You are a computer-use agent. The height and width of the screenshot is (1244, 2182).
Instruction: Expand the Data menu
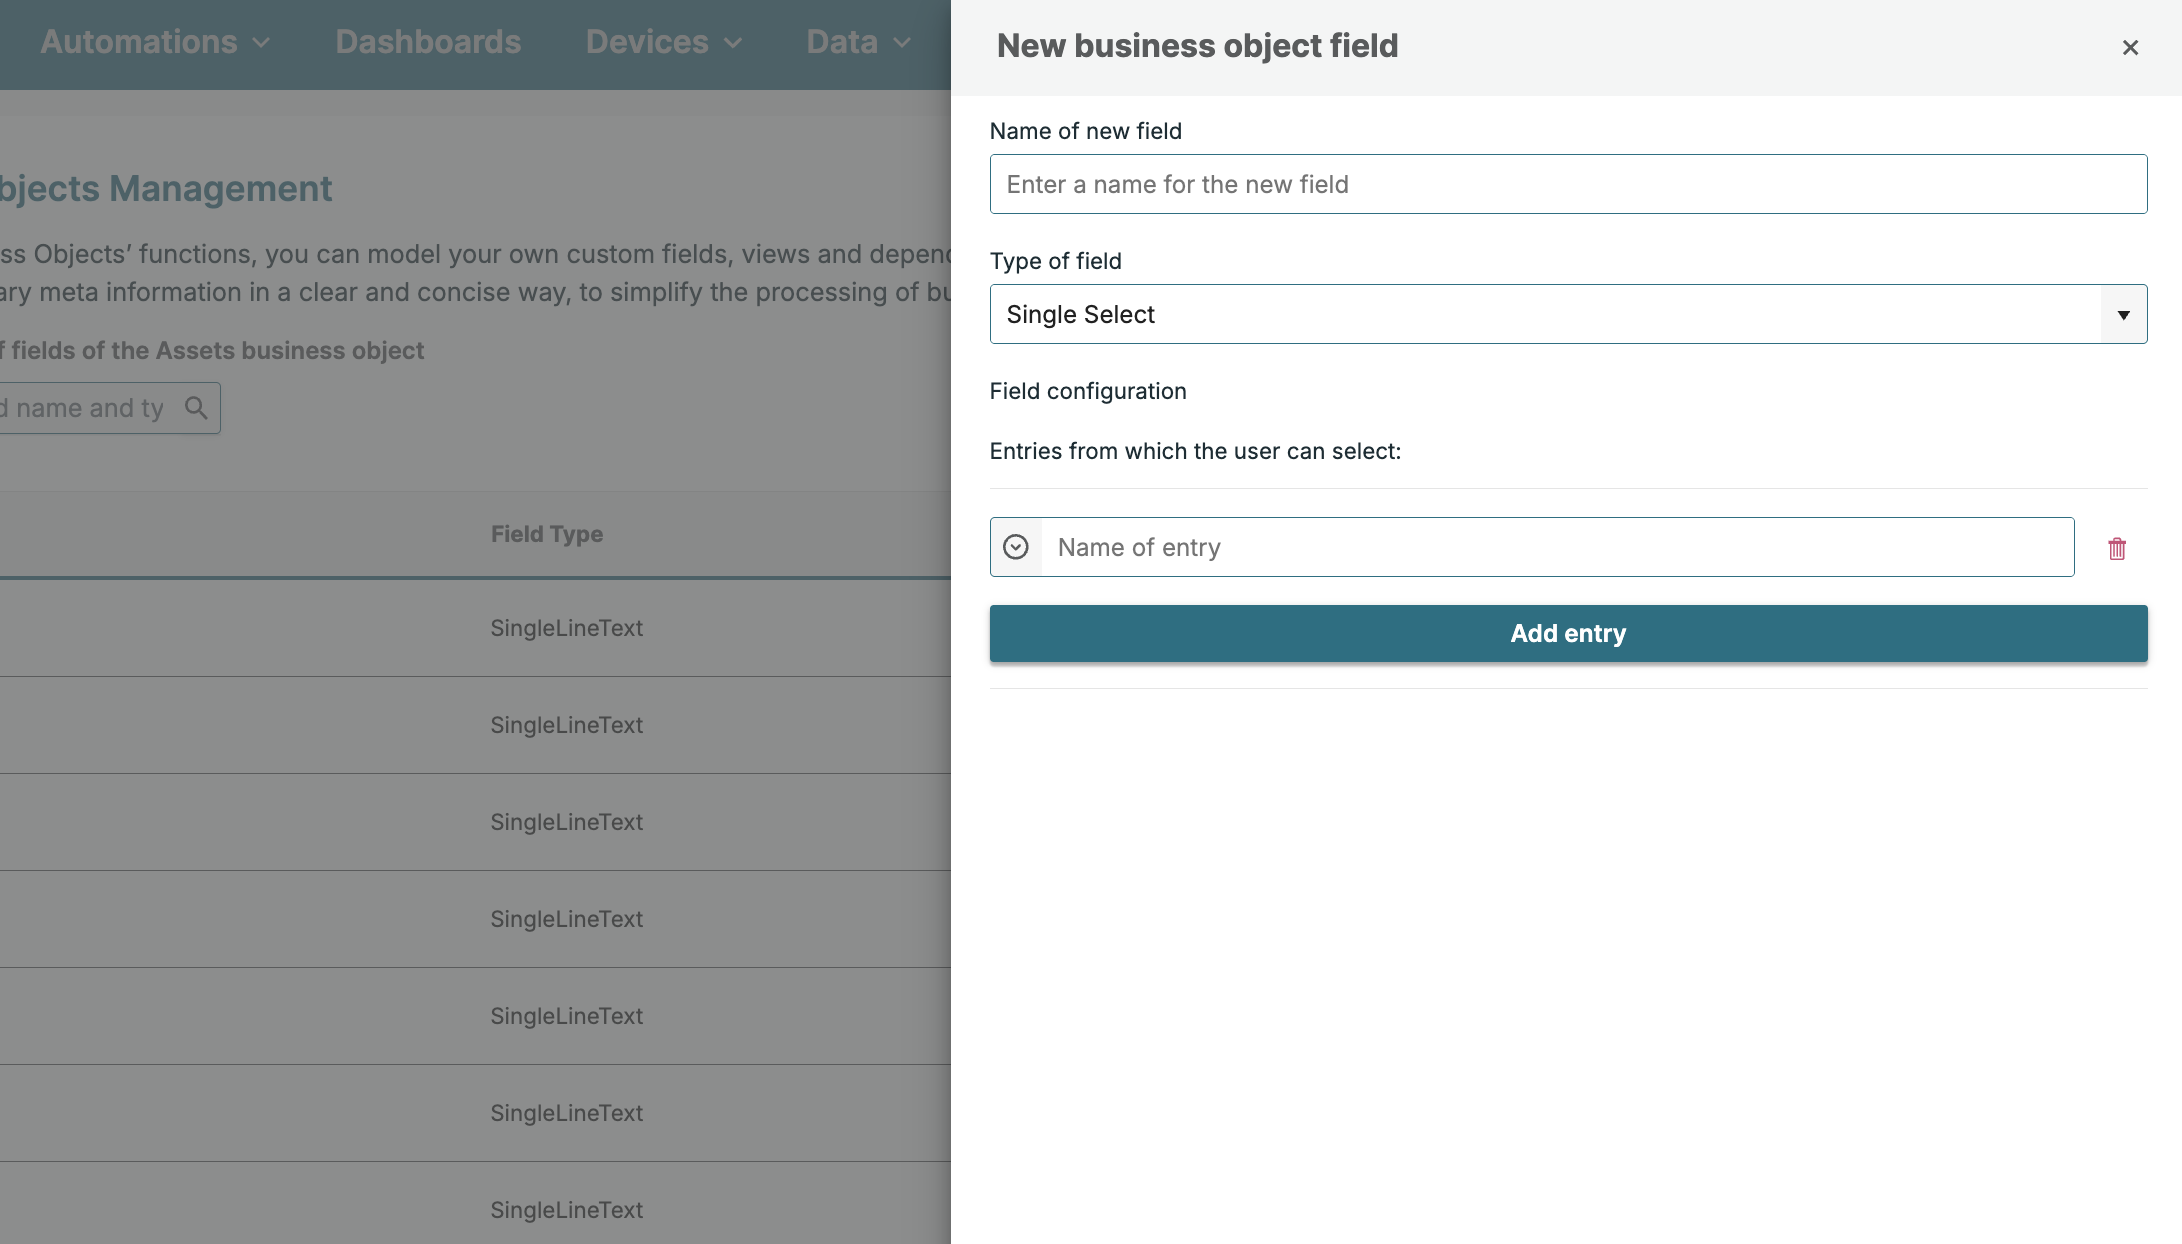click(x=842, y=42)
